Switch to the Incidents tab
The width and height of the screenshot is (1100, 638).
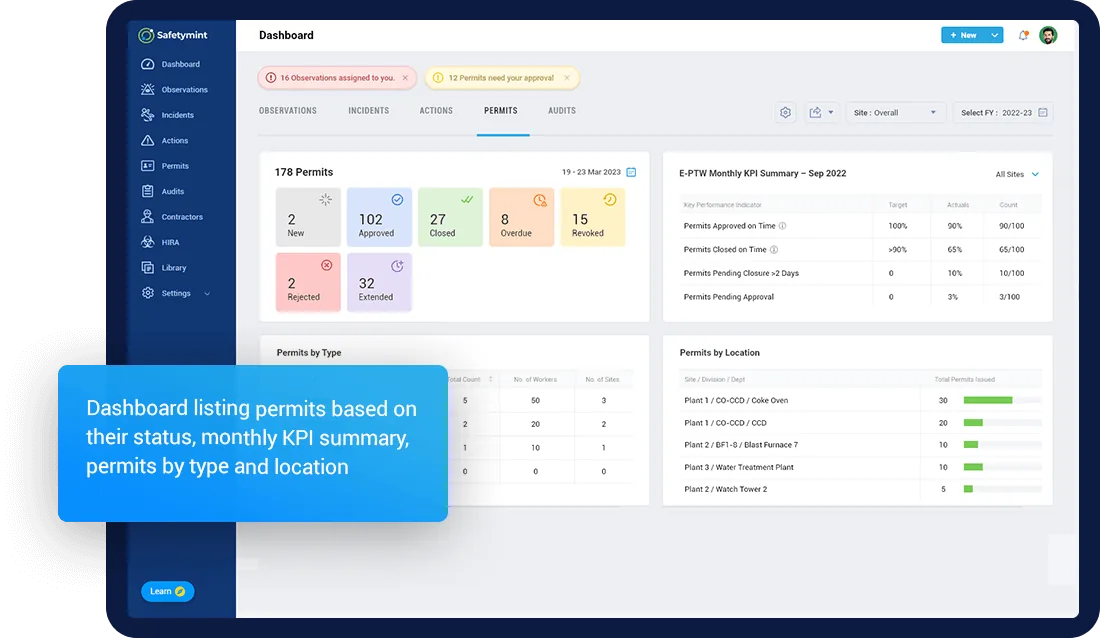pyautogui.click(x=368, y=111)
